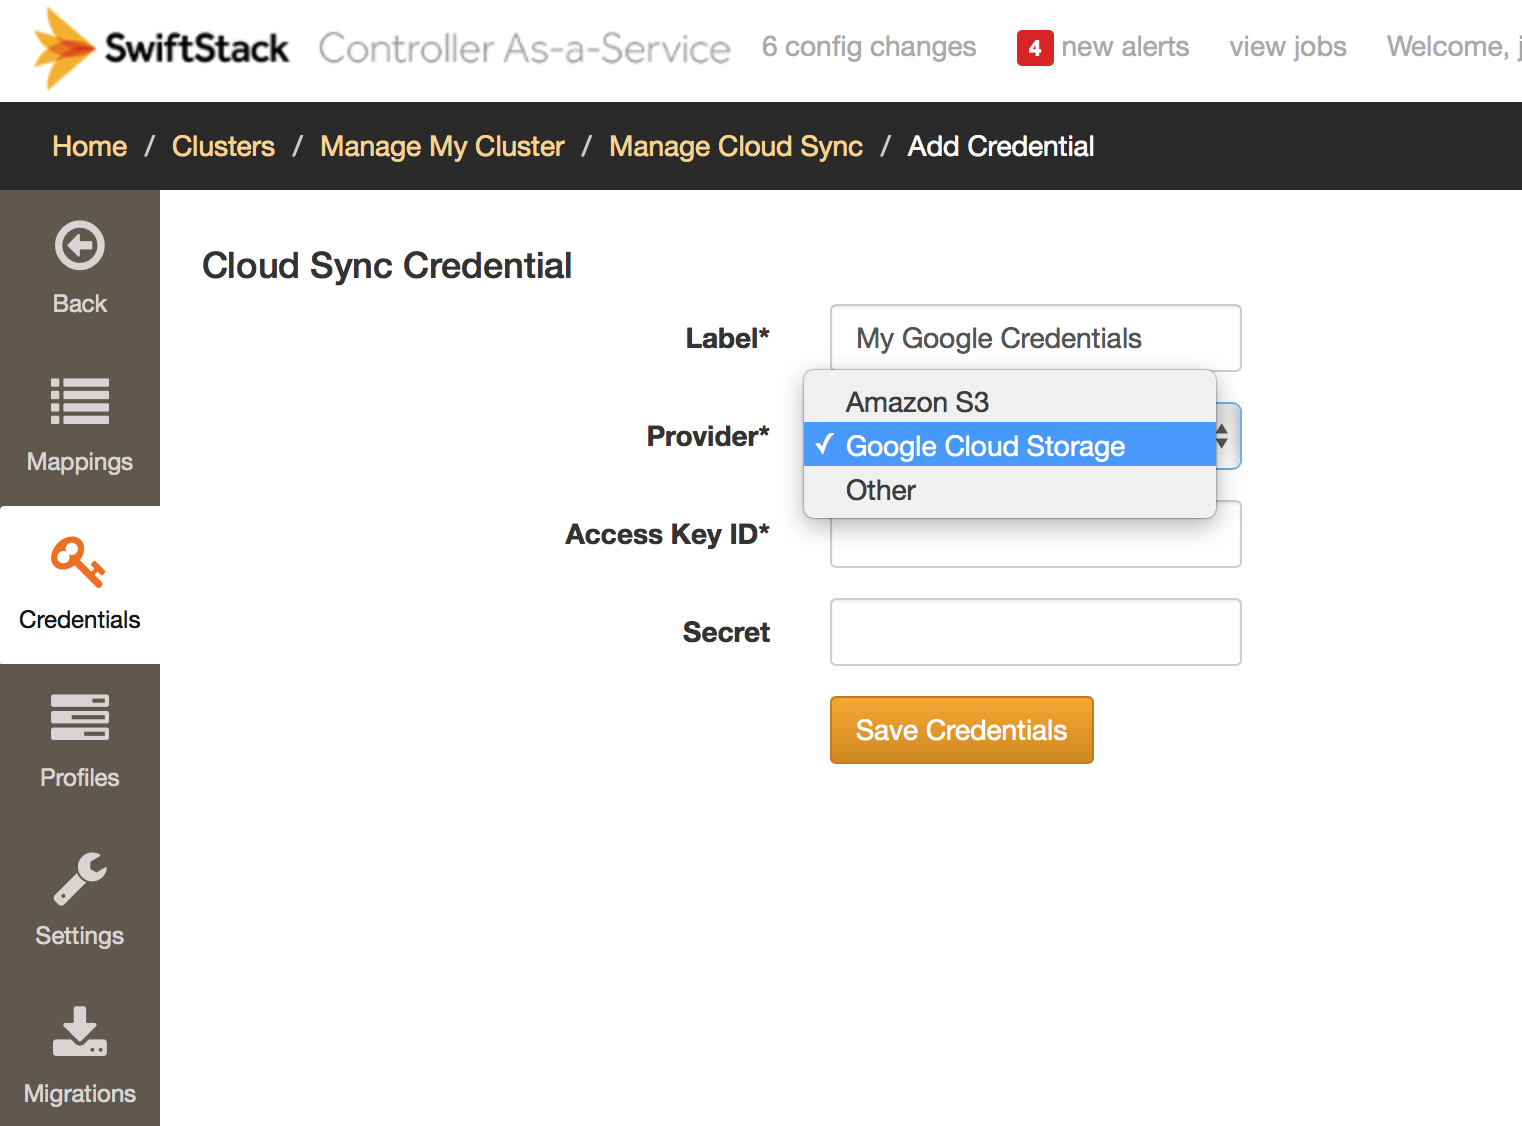Click the Label* field label

727,338
